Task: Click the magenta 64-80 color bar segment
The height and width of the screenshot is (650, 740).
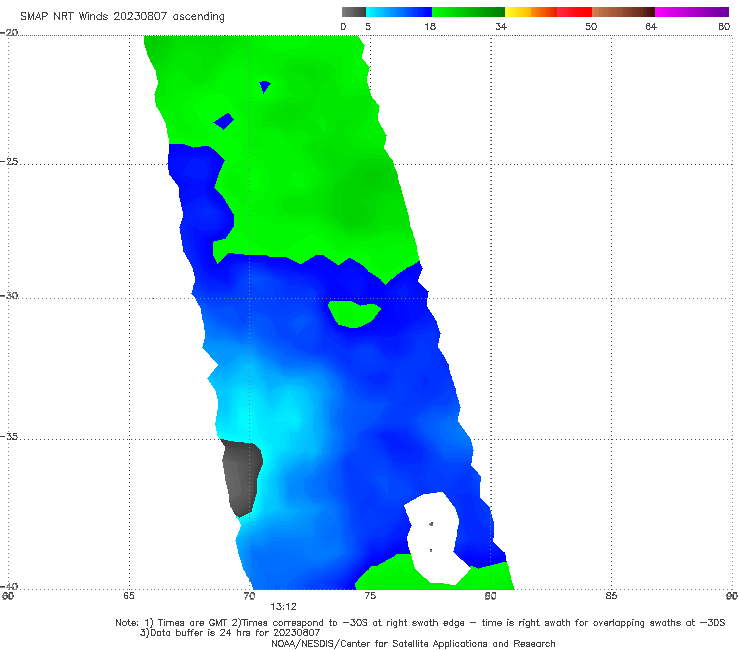Action: pyautogui.click(x=692, y=12)
